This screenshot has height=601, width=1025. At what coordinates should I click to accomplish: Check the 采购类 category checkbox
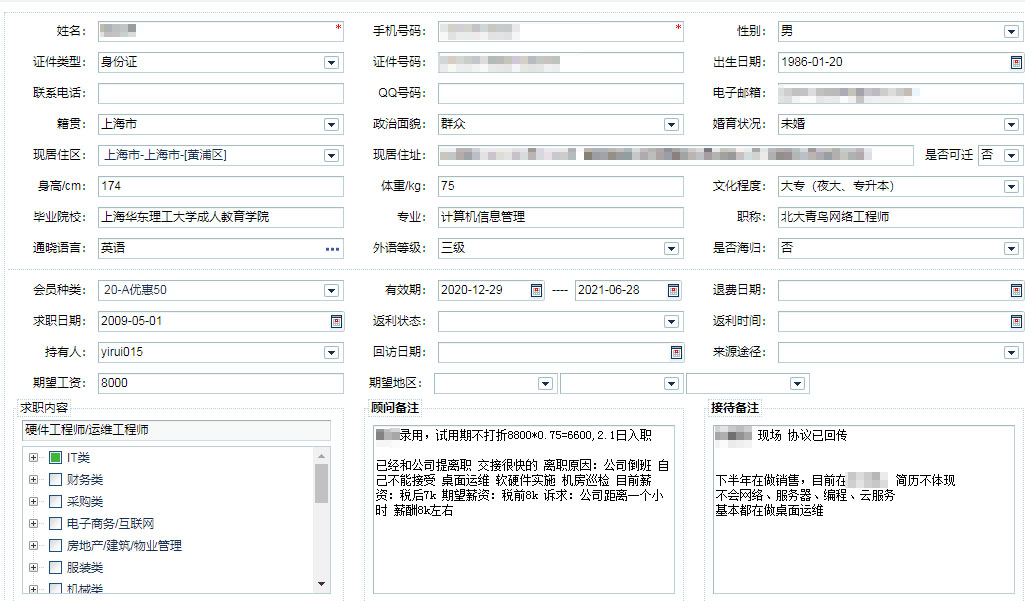[56, 502]
